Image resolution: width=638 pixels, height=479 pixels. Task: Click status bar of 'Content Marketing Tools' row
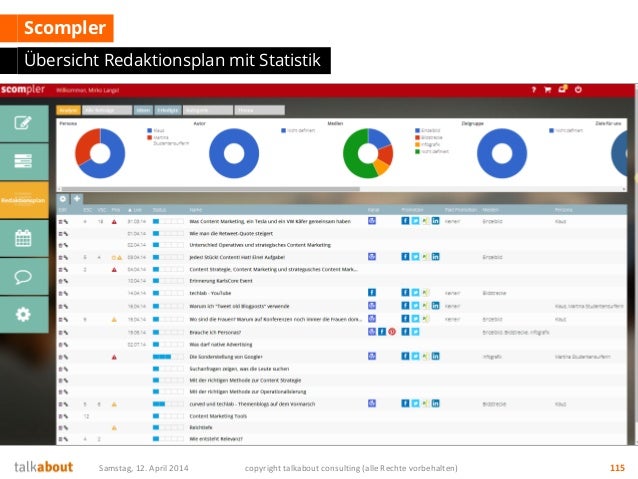168,416
